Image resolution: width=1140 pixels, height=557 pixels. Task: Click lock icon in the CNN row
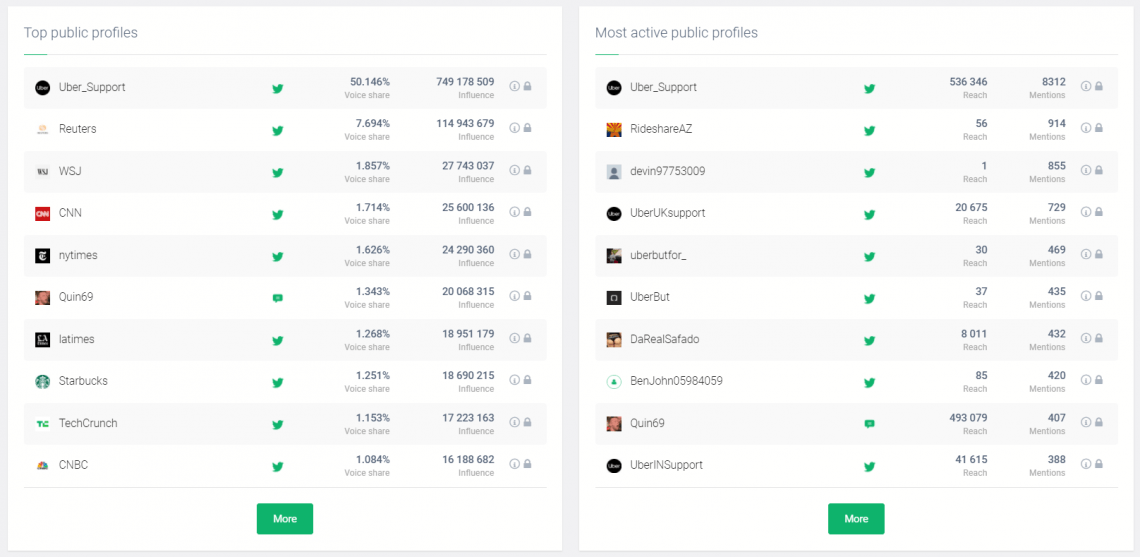coord(527,212)
